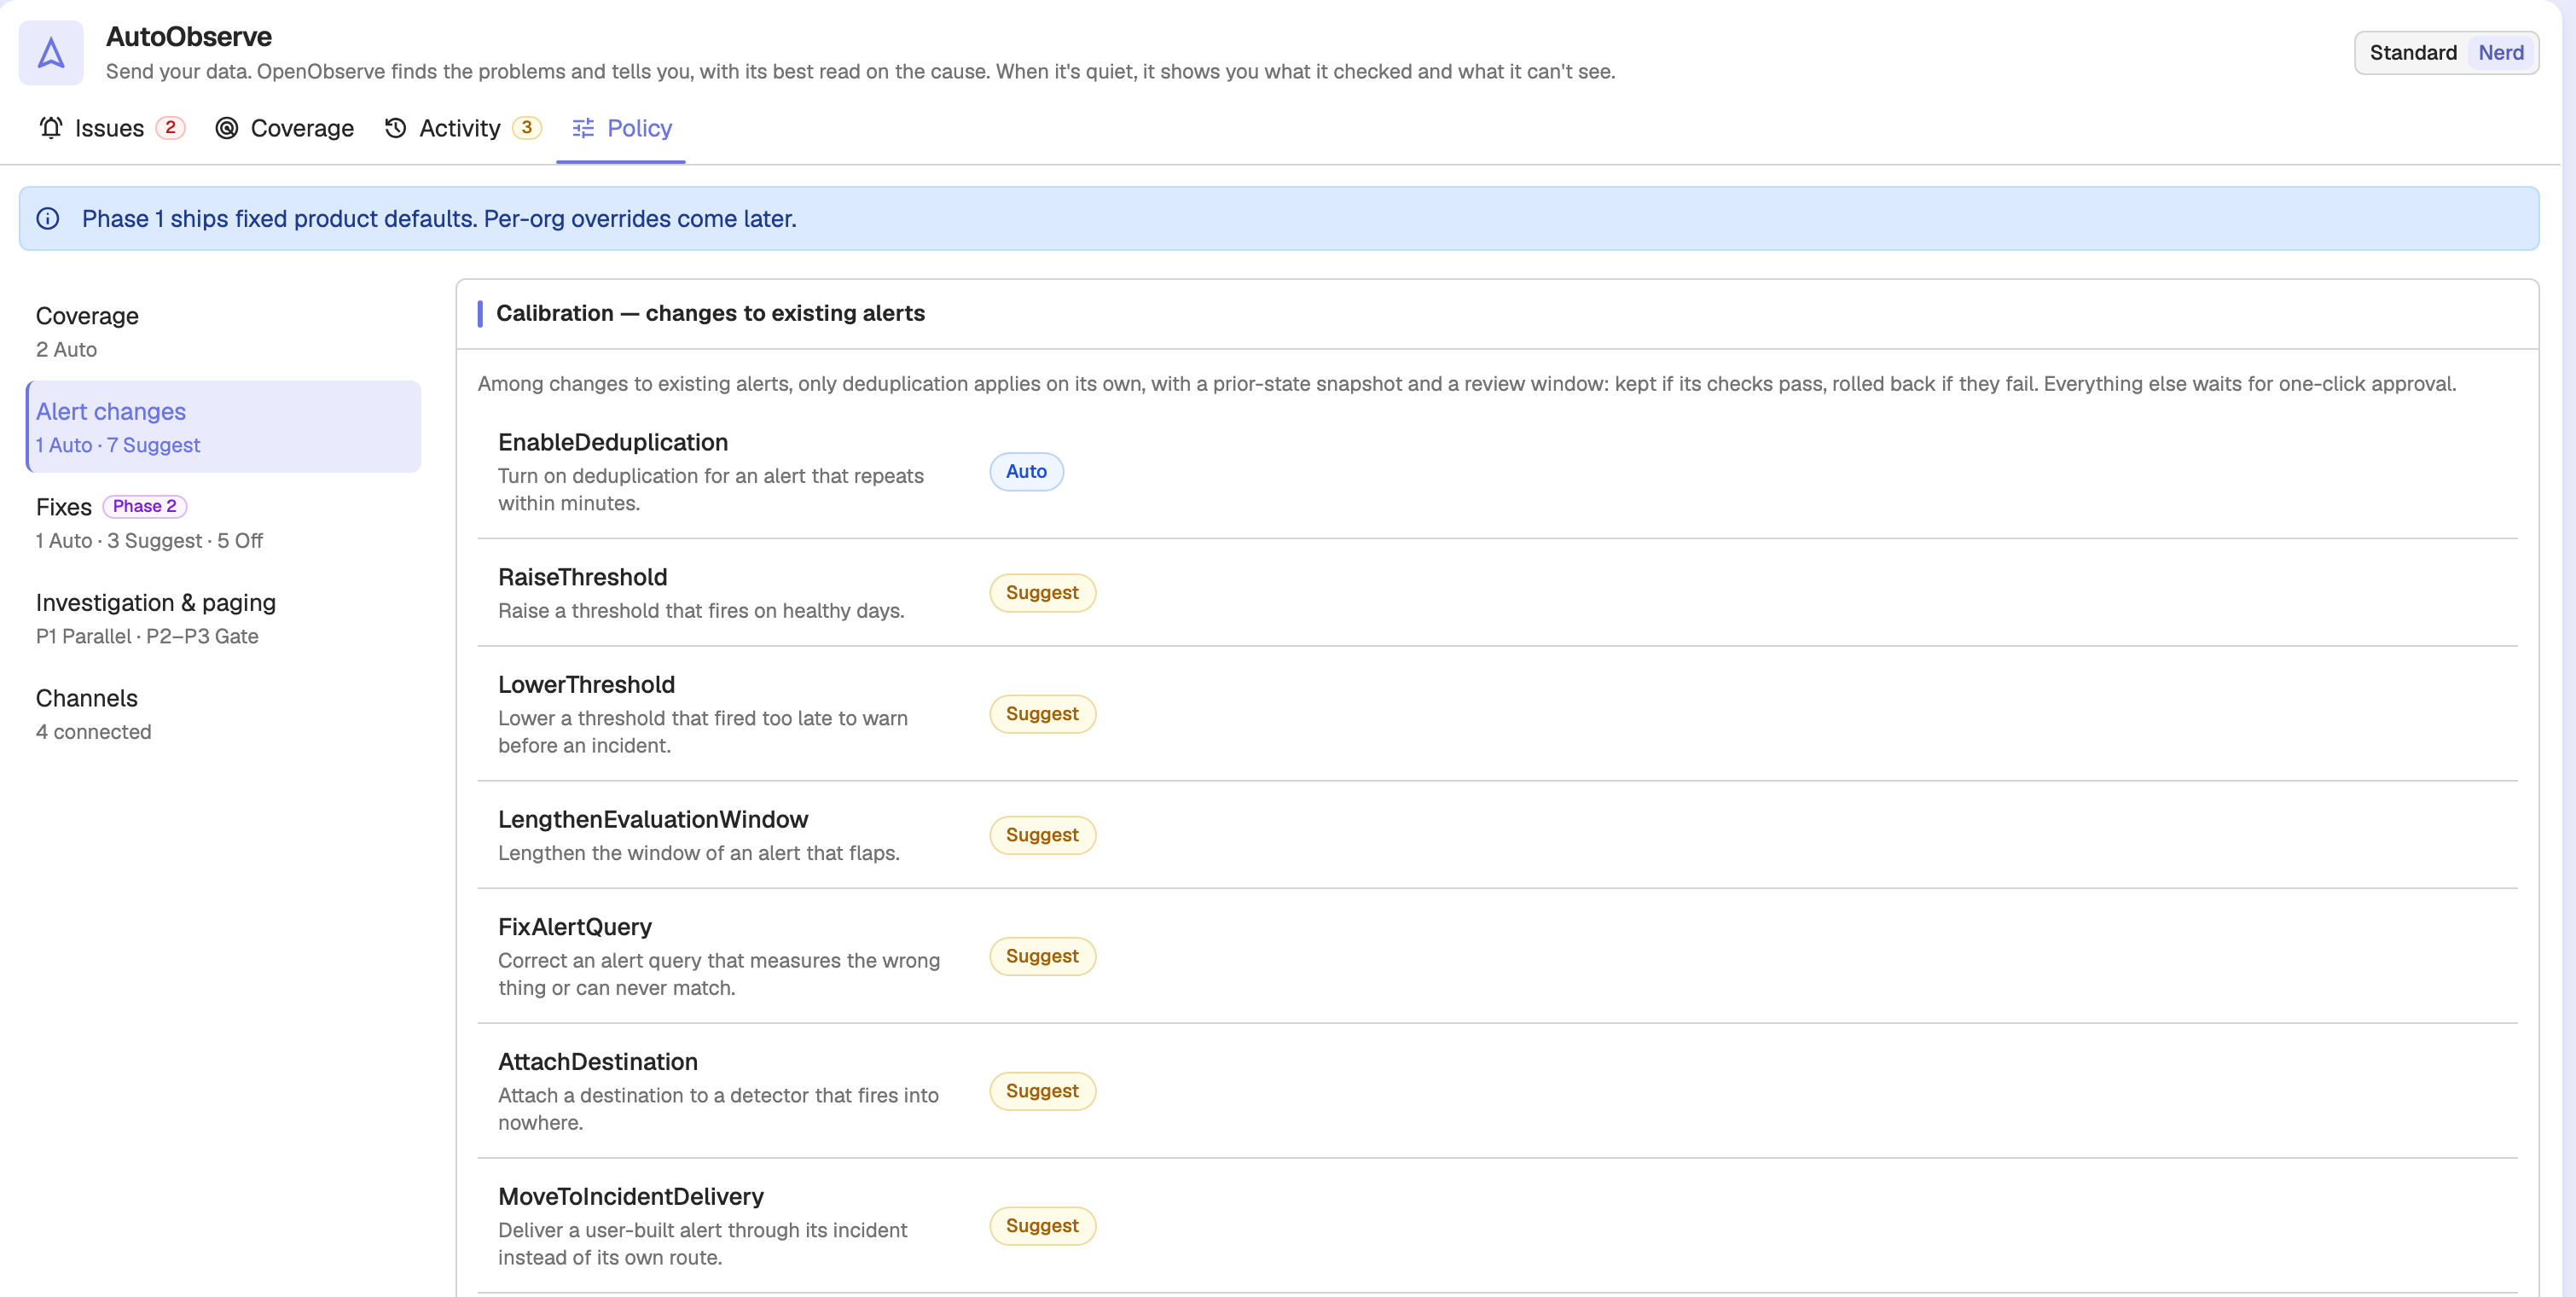Image resolution: width=2576 pixels, height=1297 pixels.
Task: Click the EnableDeduplication policy title
Action: [613, 442]
